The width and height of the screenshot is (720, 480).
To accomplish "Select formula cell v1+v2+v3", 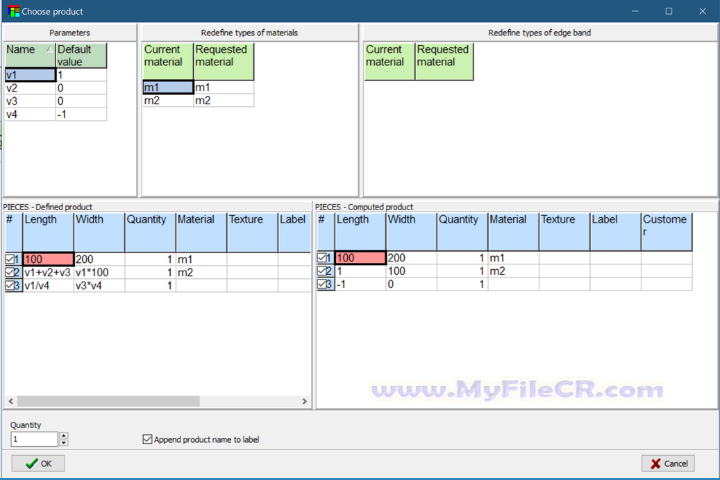I will tap(48, 272).
